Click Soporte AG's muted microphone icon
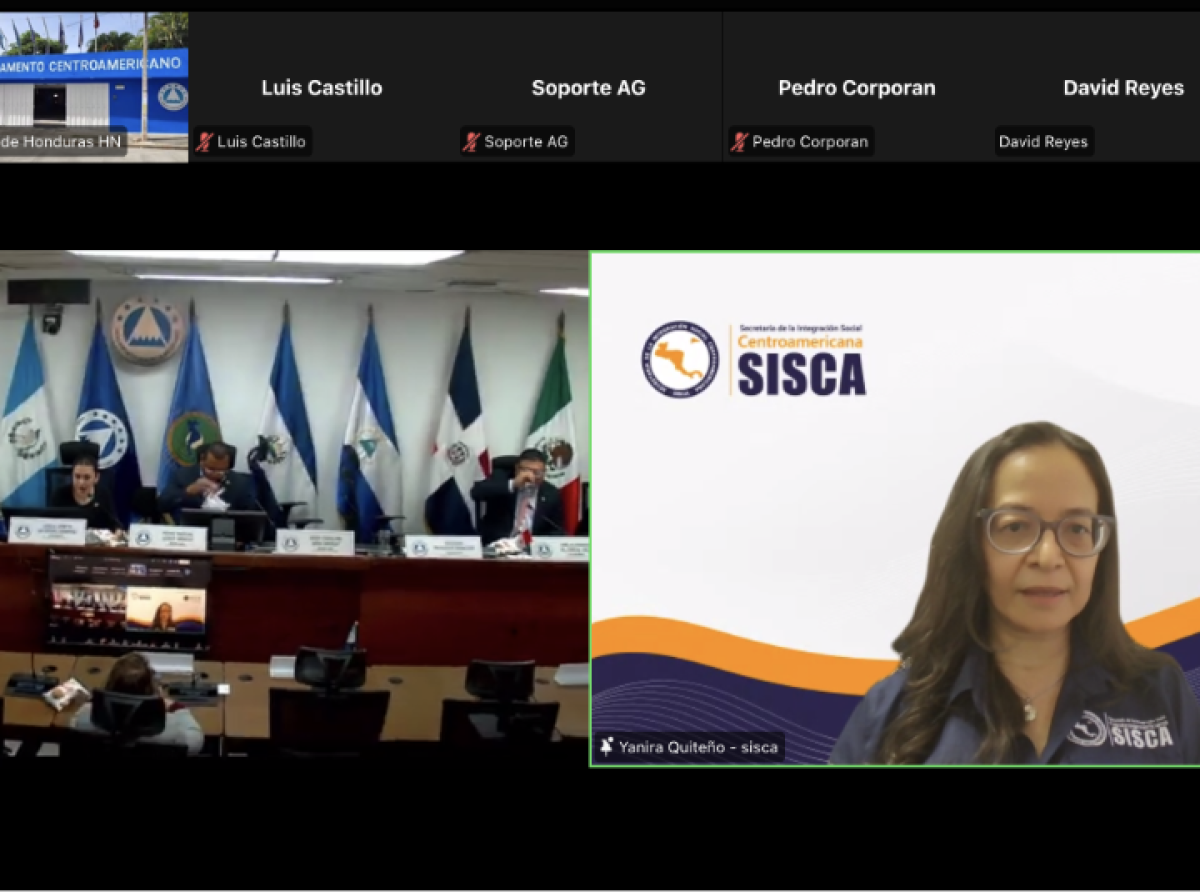Viewport: 1200px width, 892px height. tap(472, 142)
